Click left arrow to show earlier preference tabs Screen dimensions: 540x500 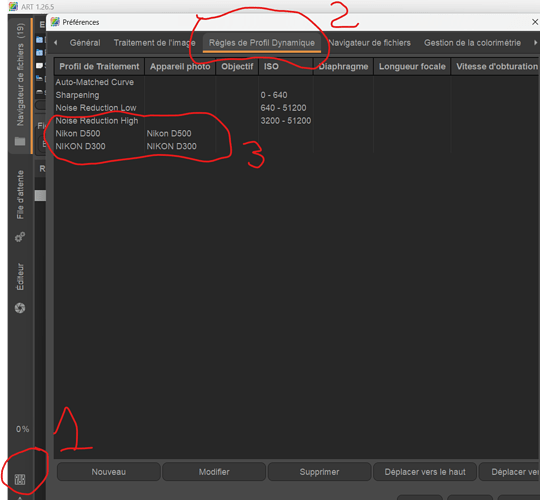tap(55, 43)
